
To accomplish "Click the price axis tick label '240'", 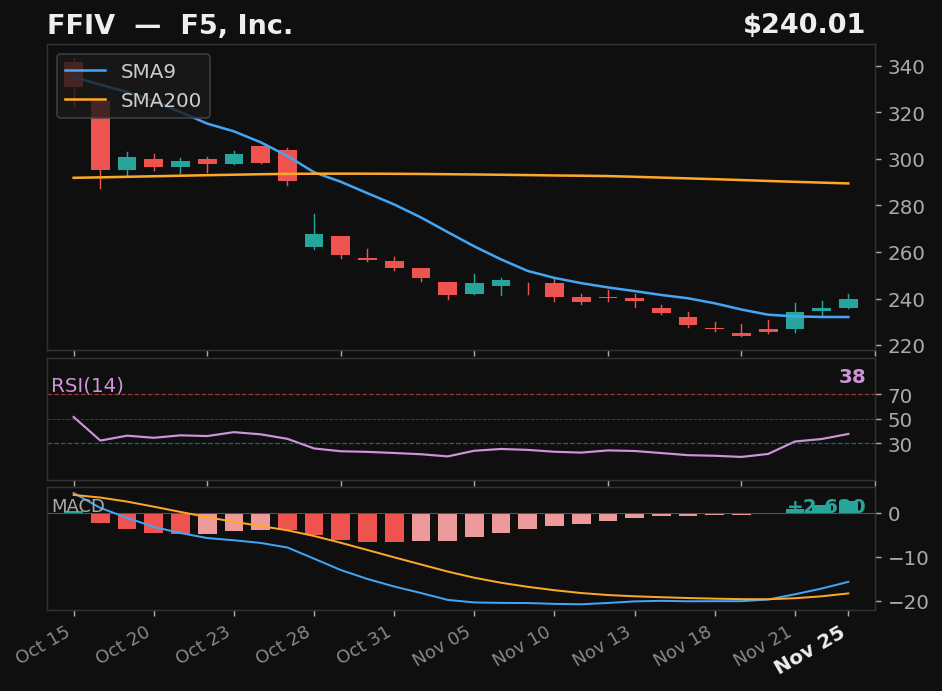I will tap(906, 300).
